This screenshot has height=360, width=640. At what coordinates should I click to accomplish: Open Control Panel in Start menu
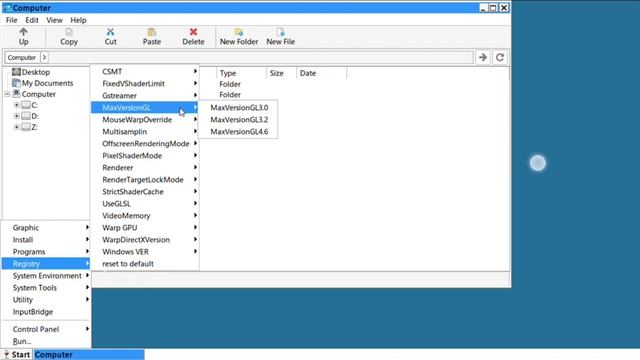coord(46,329)
